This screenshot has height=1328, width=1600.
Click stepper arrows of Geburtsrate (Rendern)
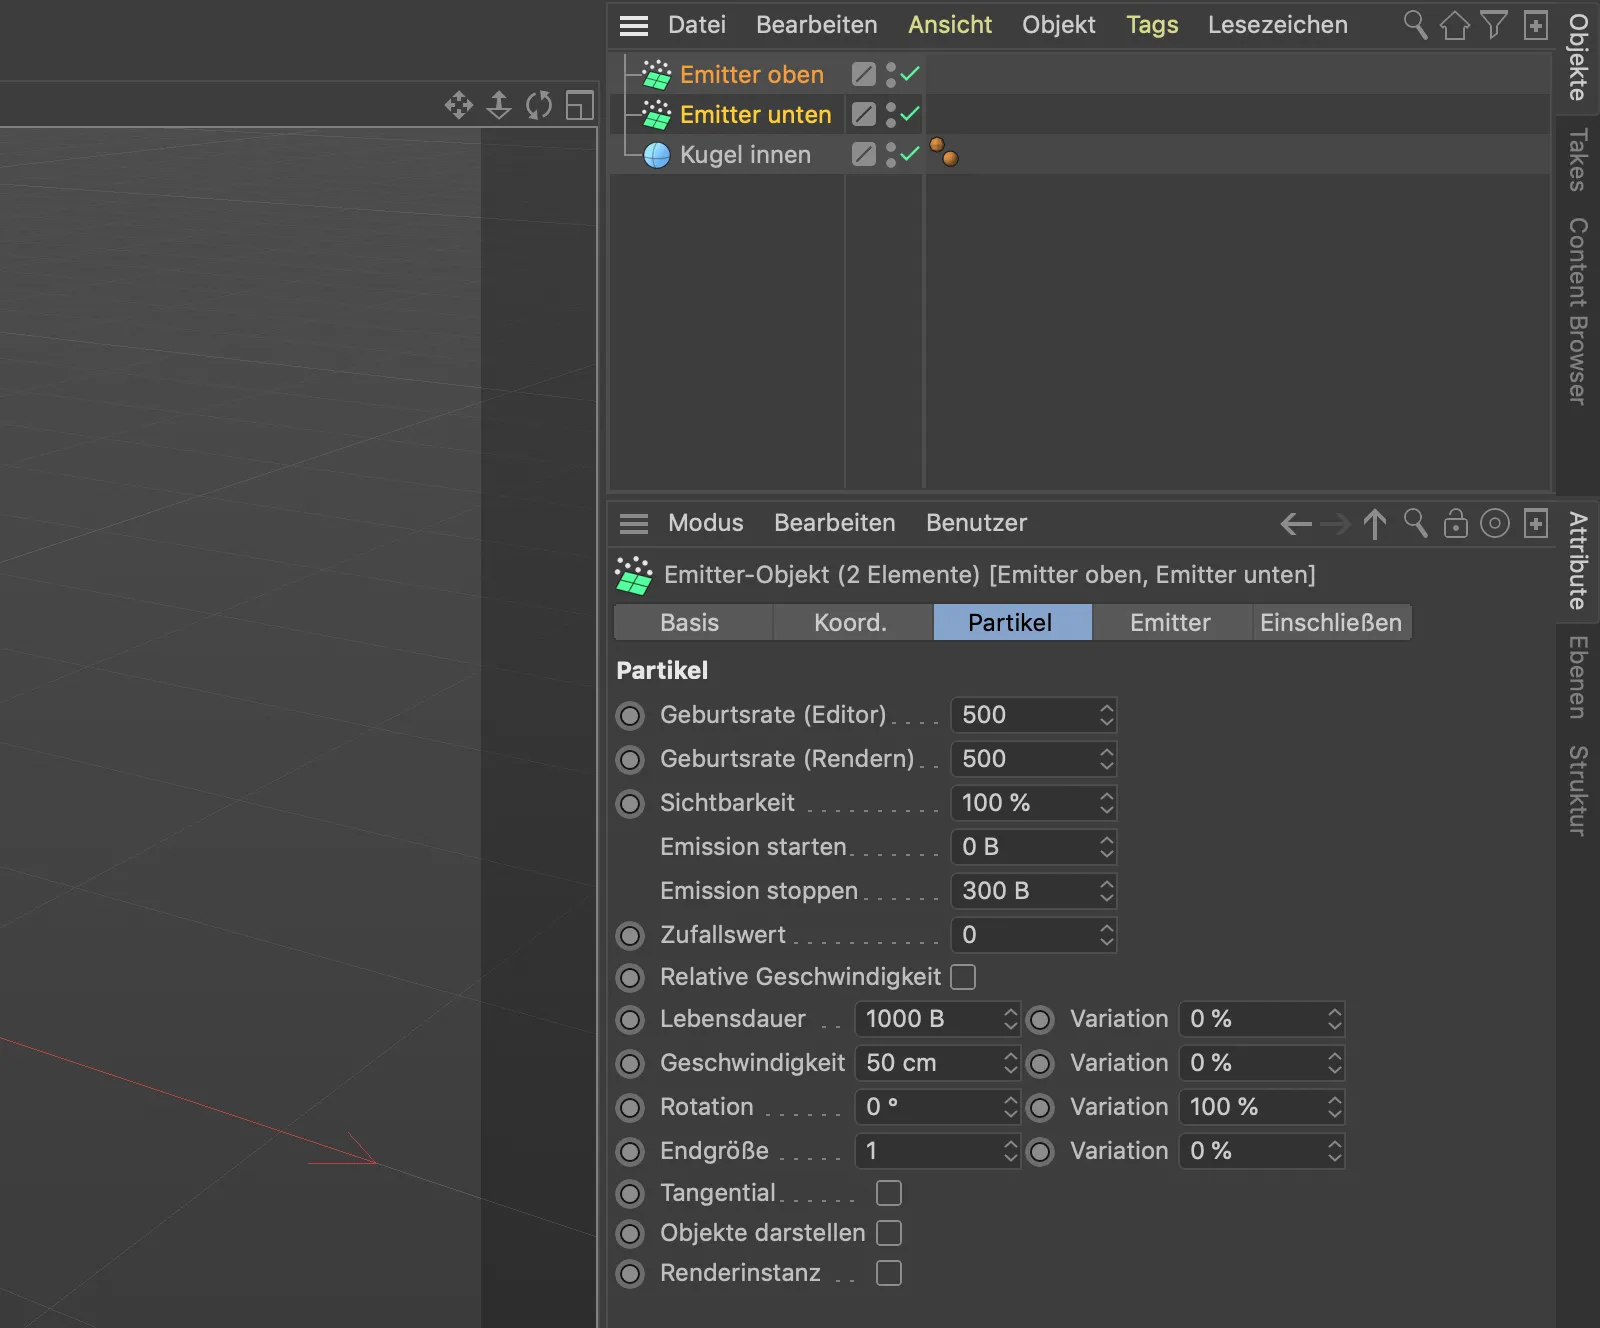(x=1106, y=759)
